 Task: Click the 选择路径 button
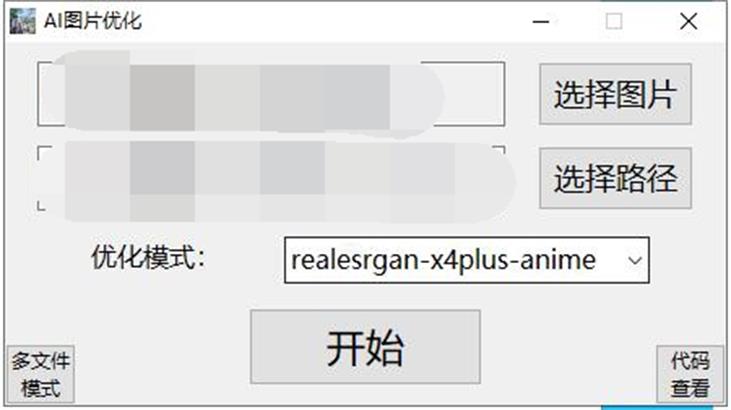click(615, 178)
